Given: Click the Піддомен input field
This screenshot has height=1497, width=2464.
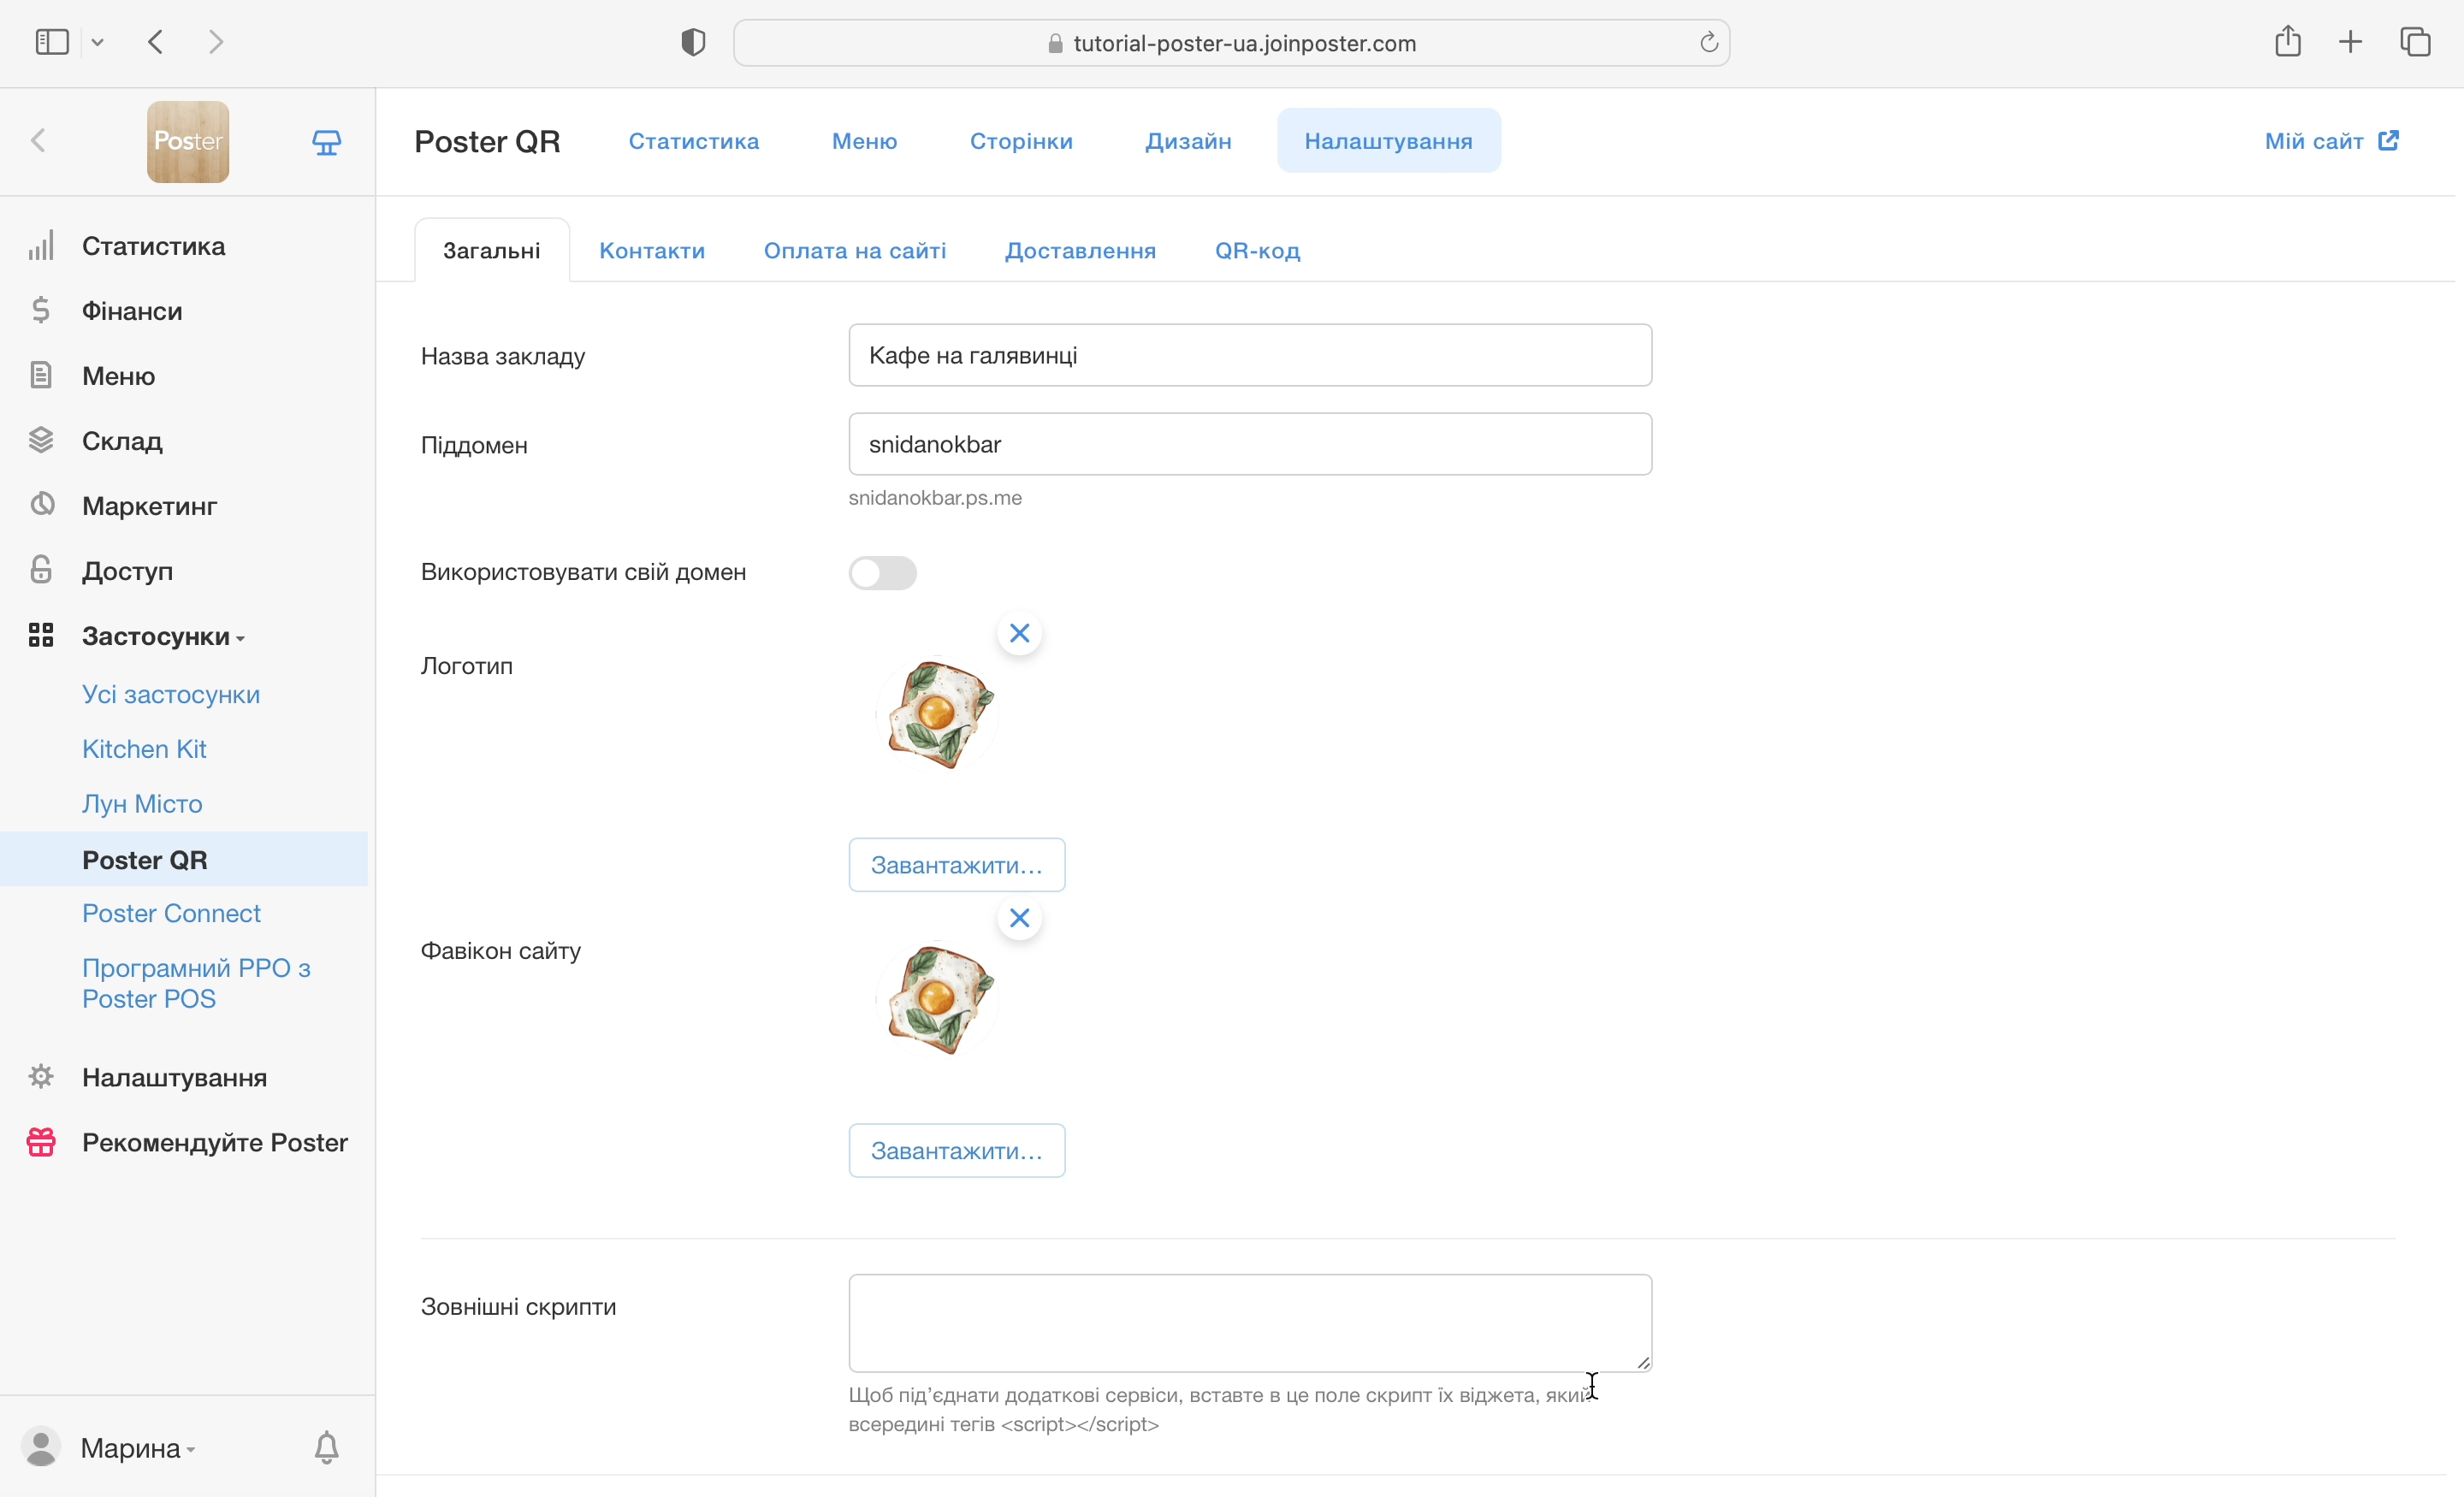Looking at the screenshot, I should click(1250, 444).
